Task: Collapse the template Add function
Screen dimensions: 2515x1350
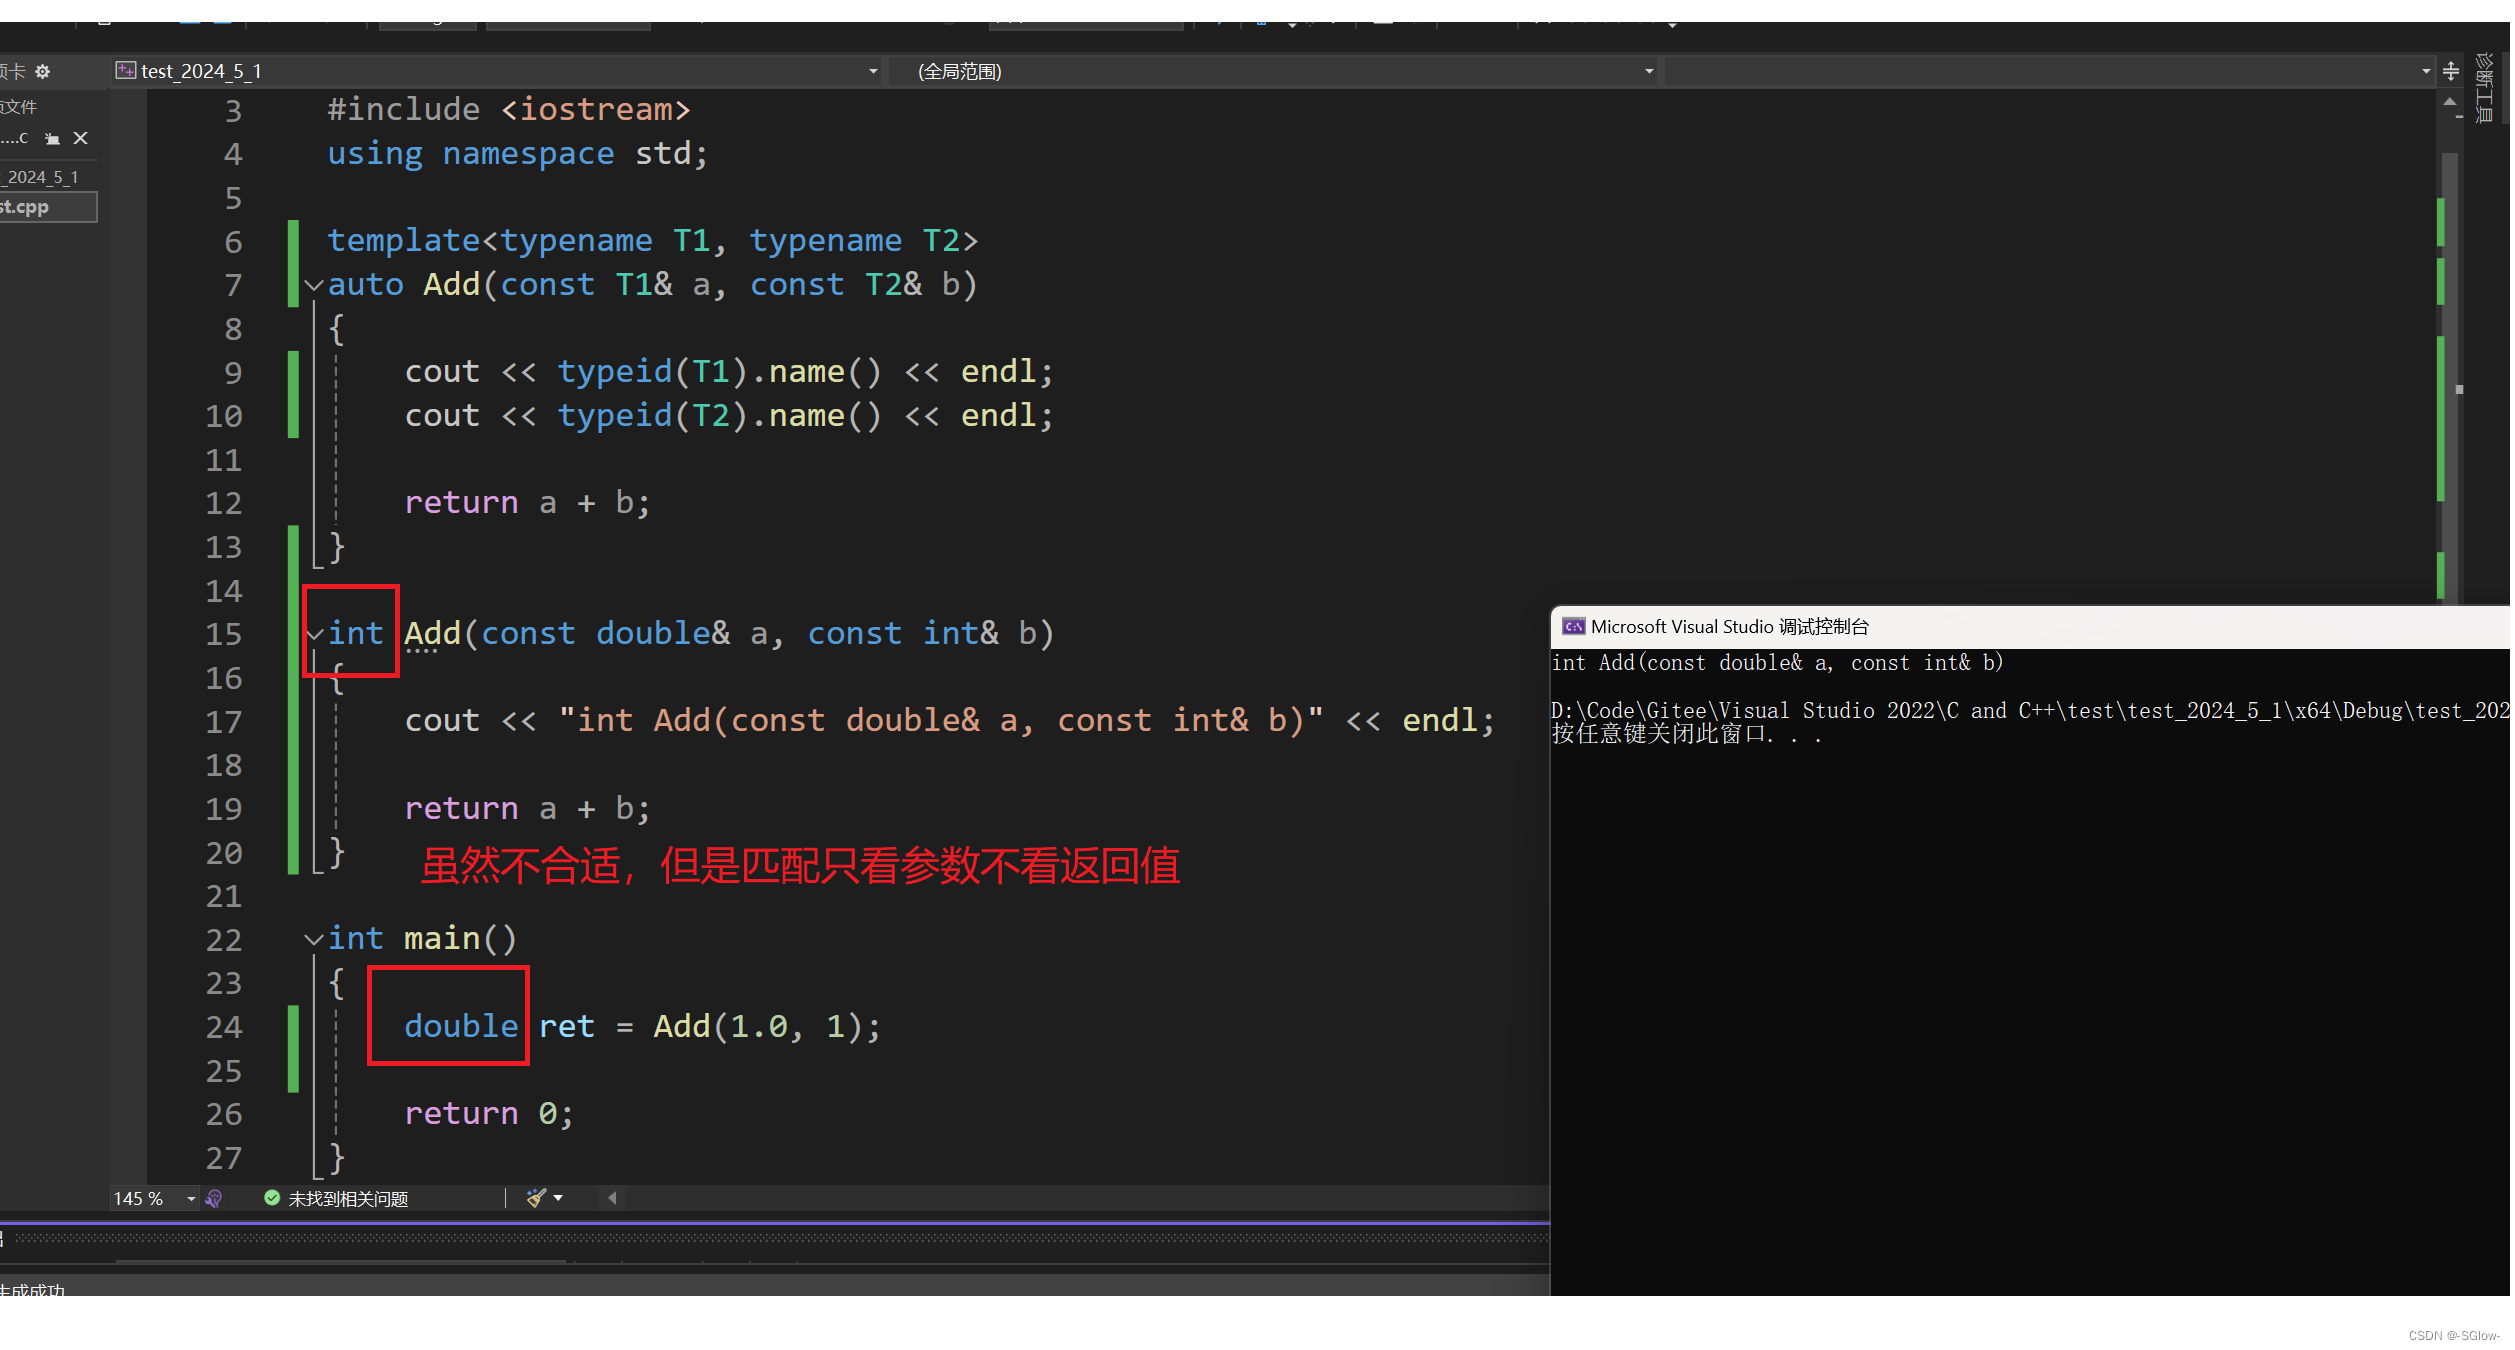Action: [x=314, y=286]
